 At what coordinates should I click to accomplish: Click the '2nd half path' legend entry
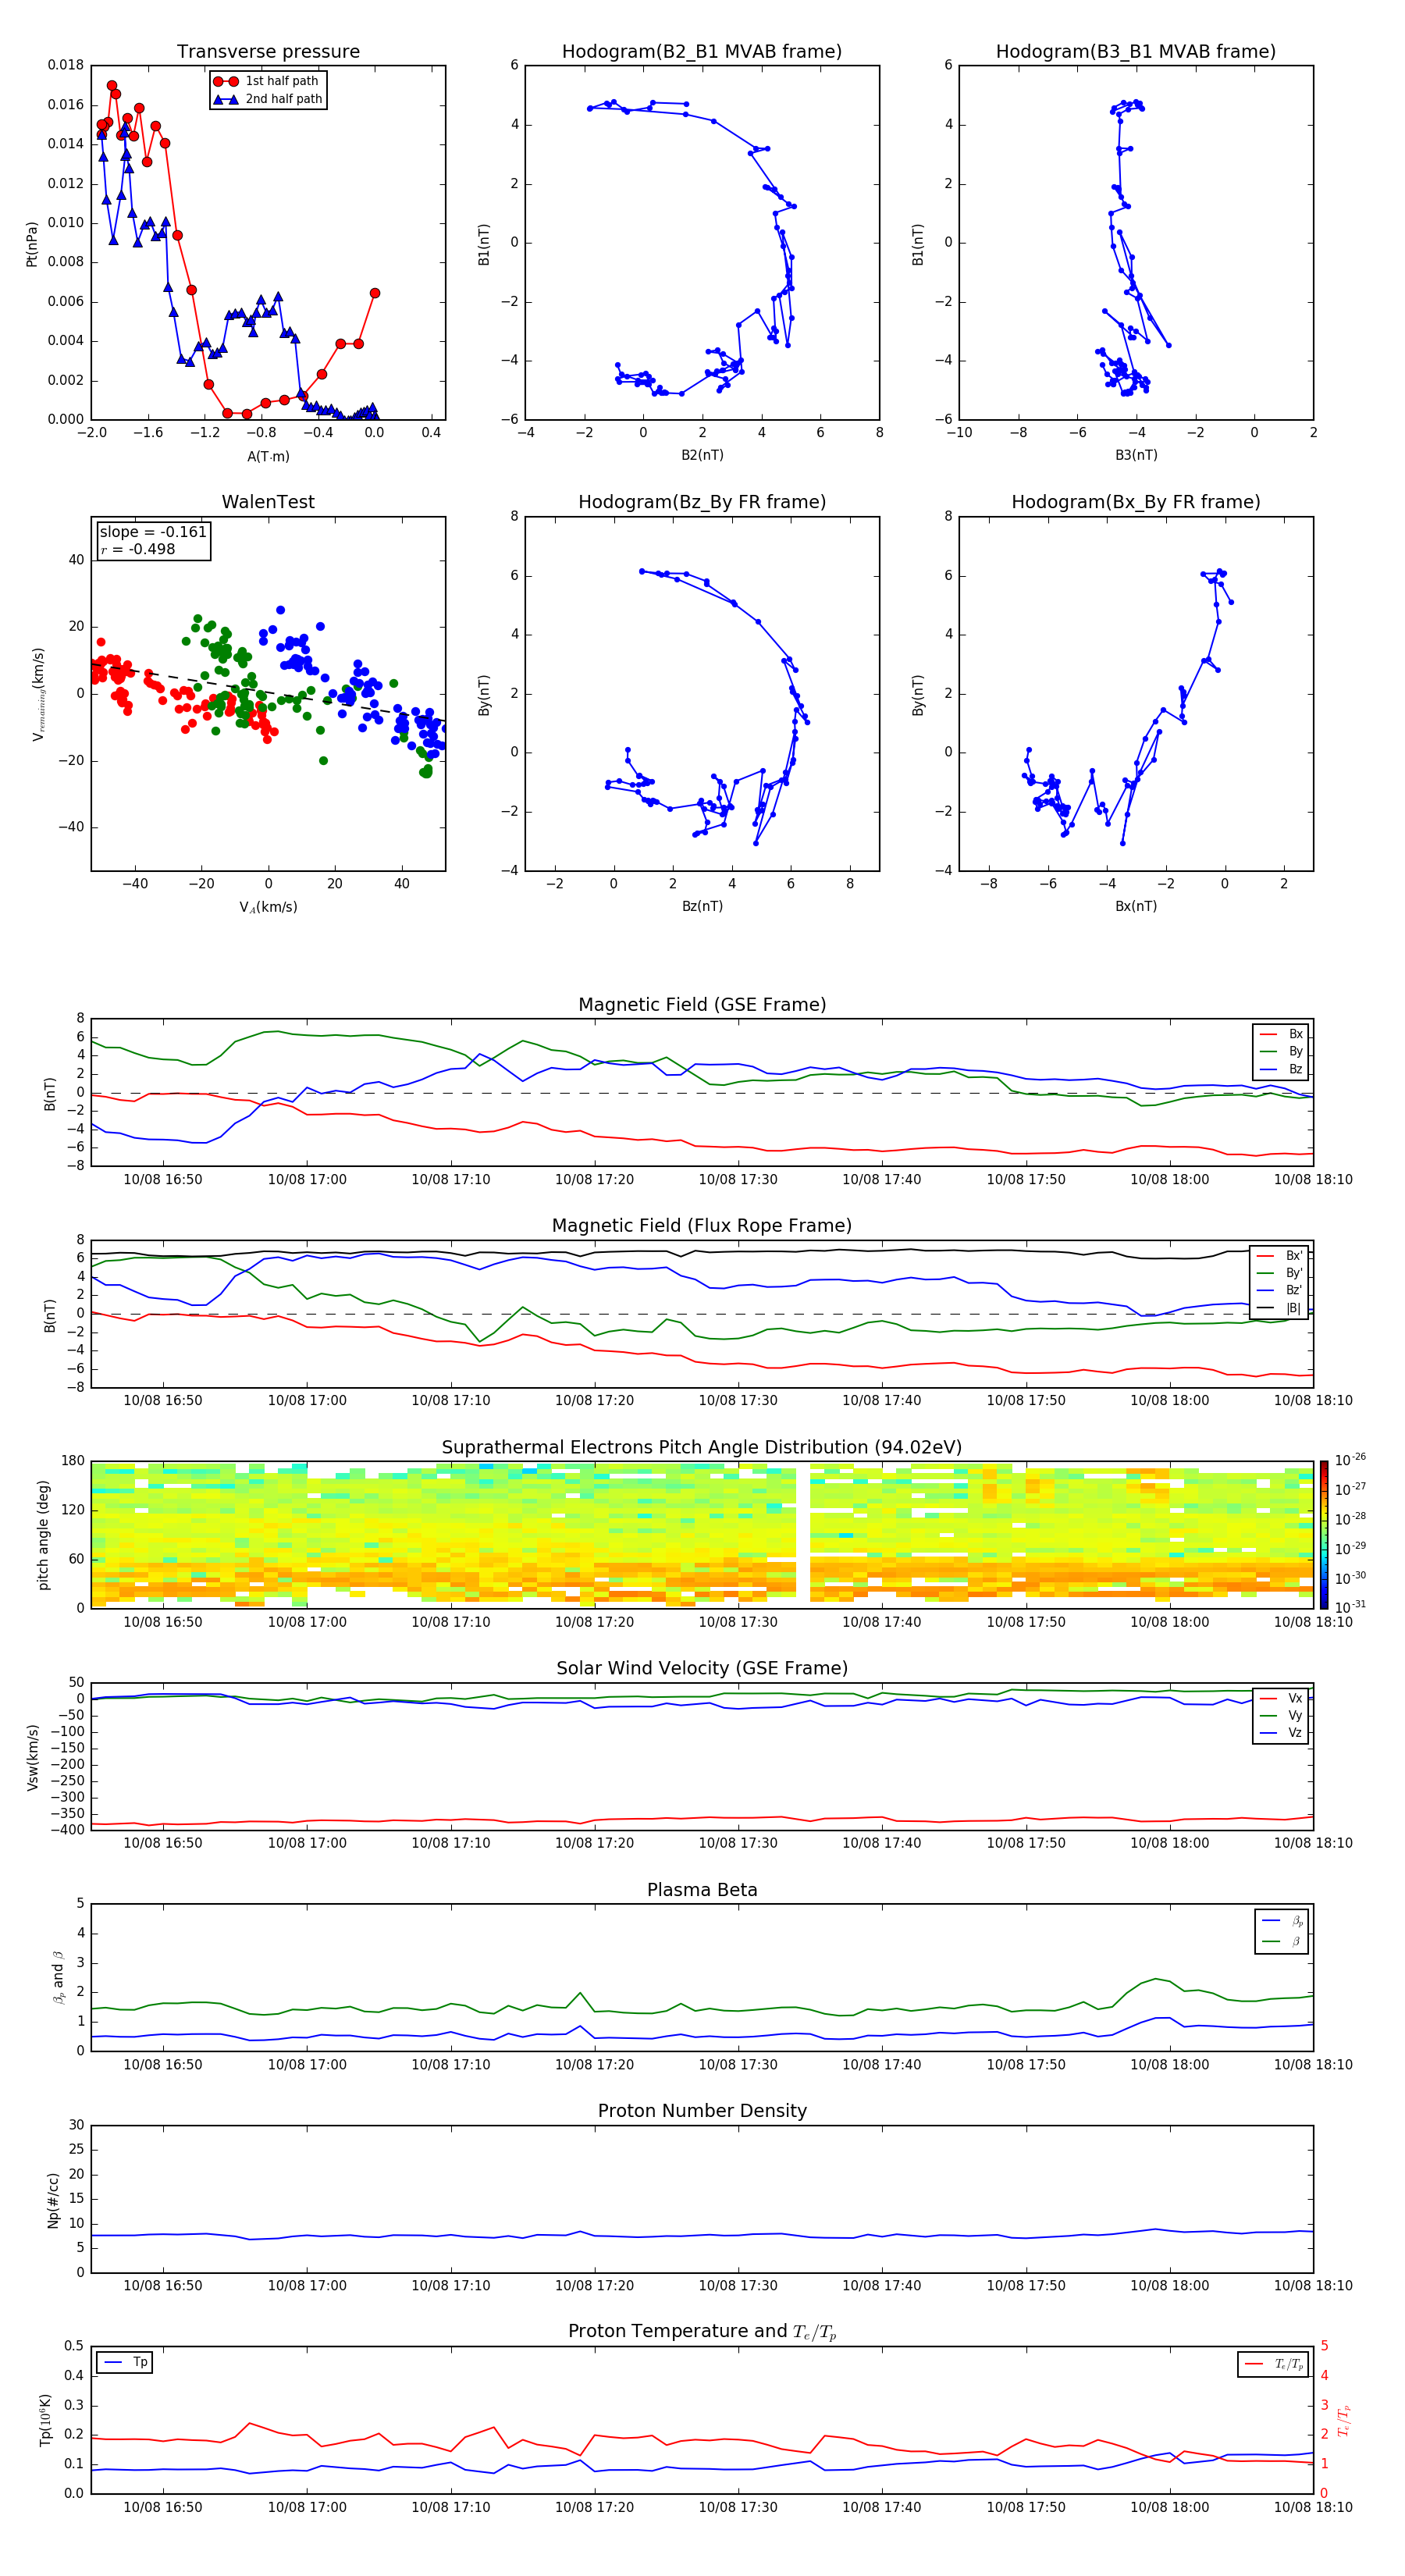267,99
